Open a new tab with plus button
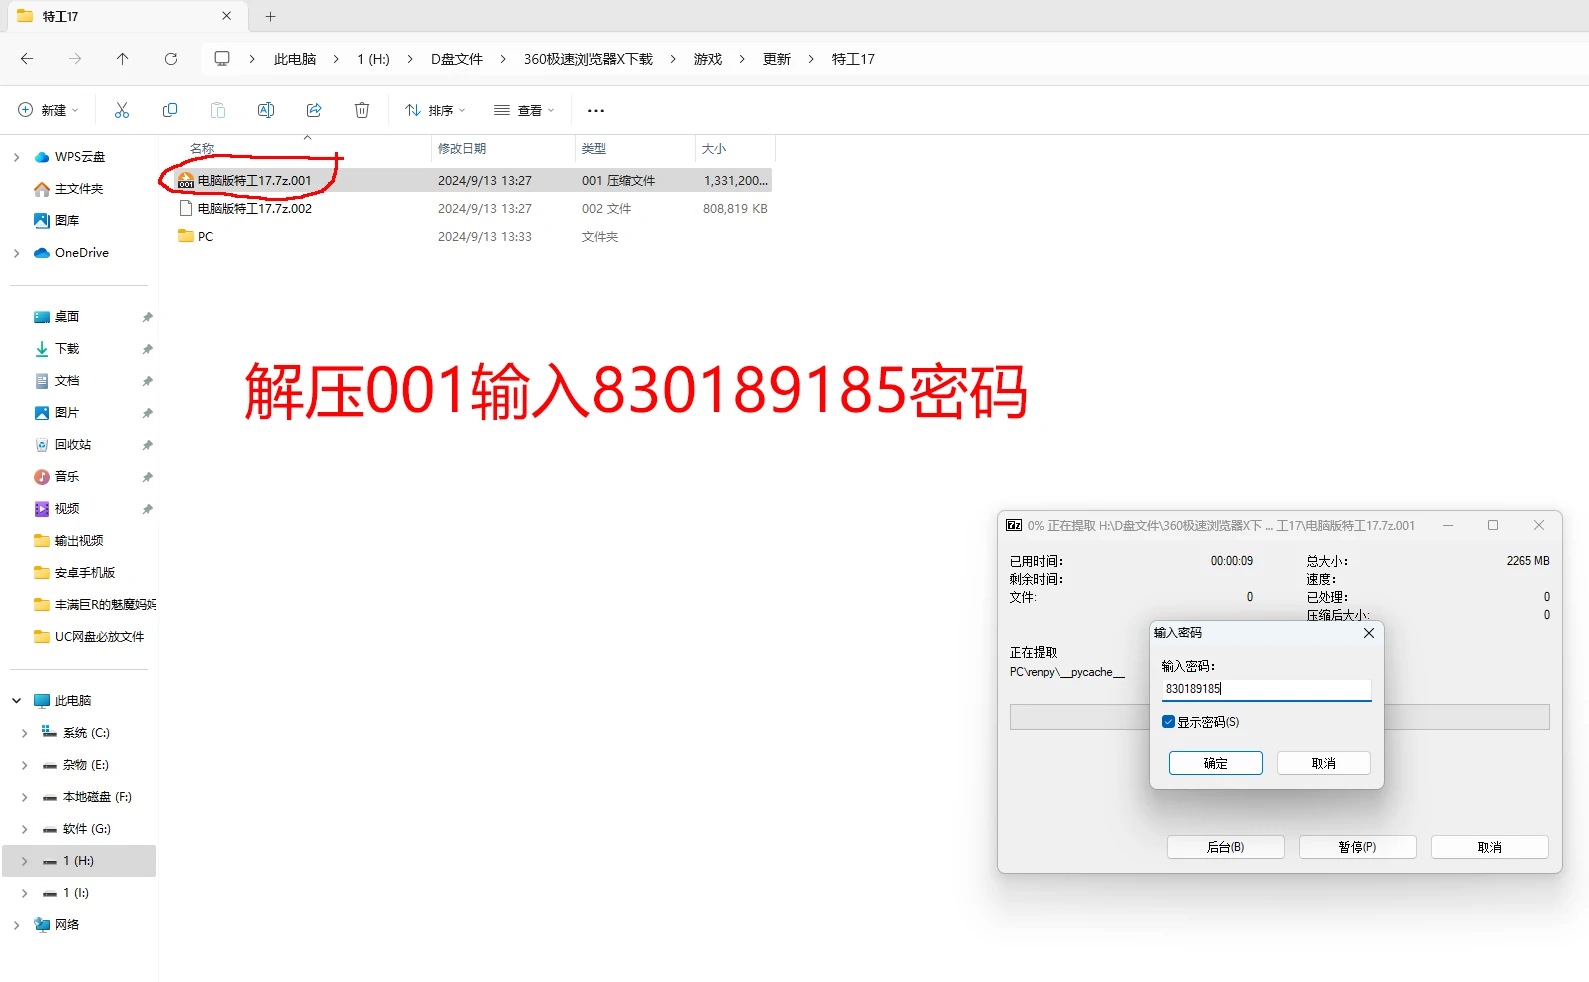Viewport: 1589px width, 982px height. (270, 16)
